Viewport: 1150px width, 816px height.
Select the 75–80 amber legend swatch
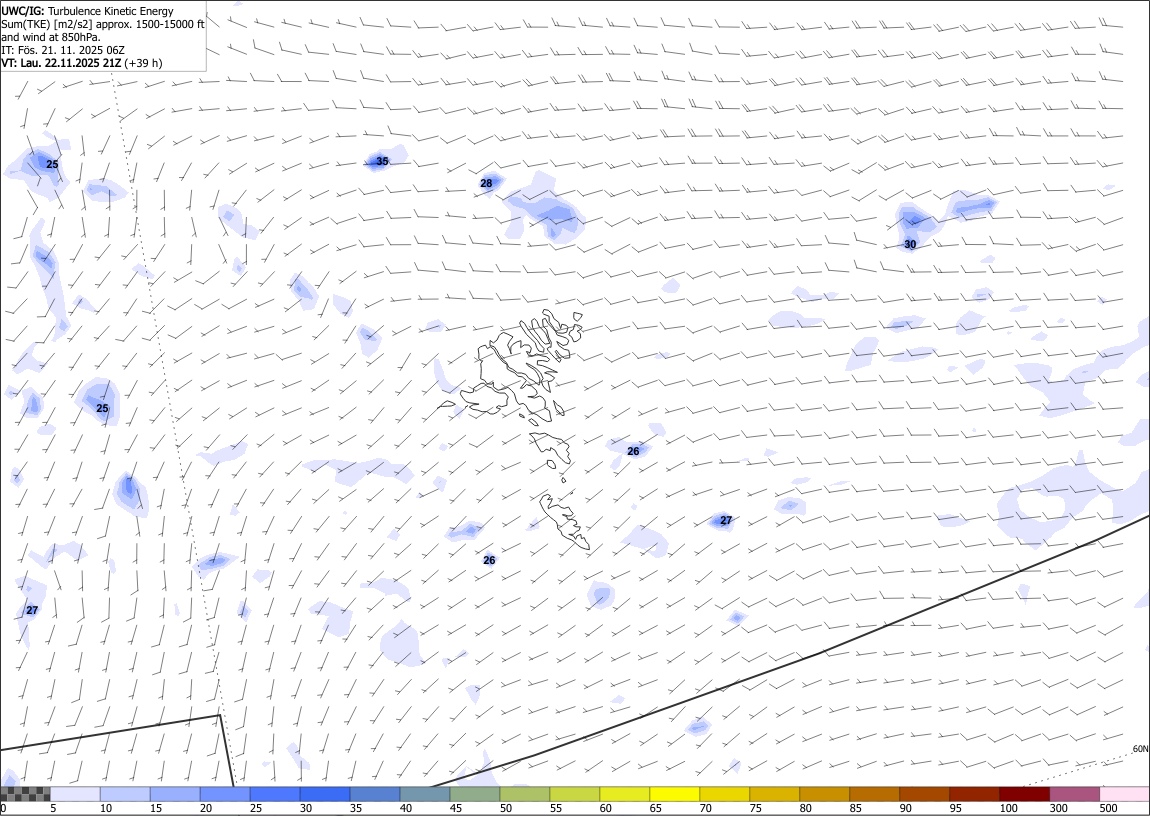[774, 794]
